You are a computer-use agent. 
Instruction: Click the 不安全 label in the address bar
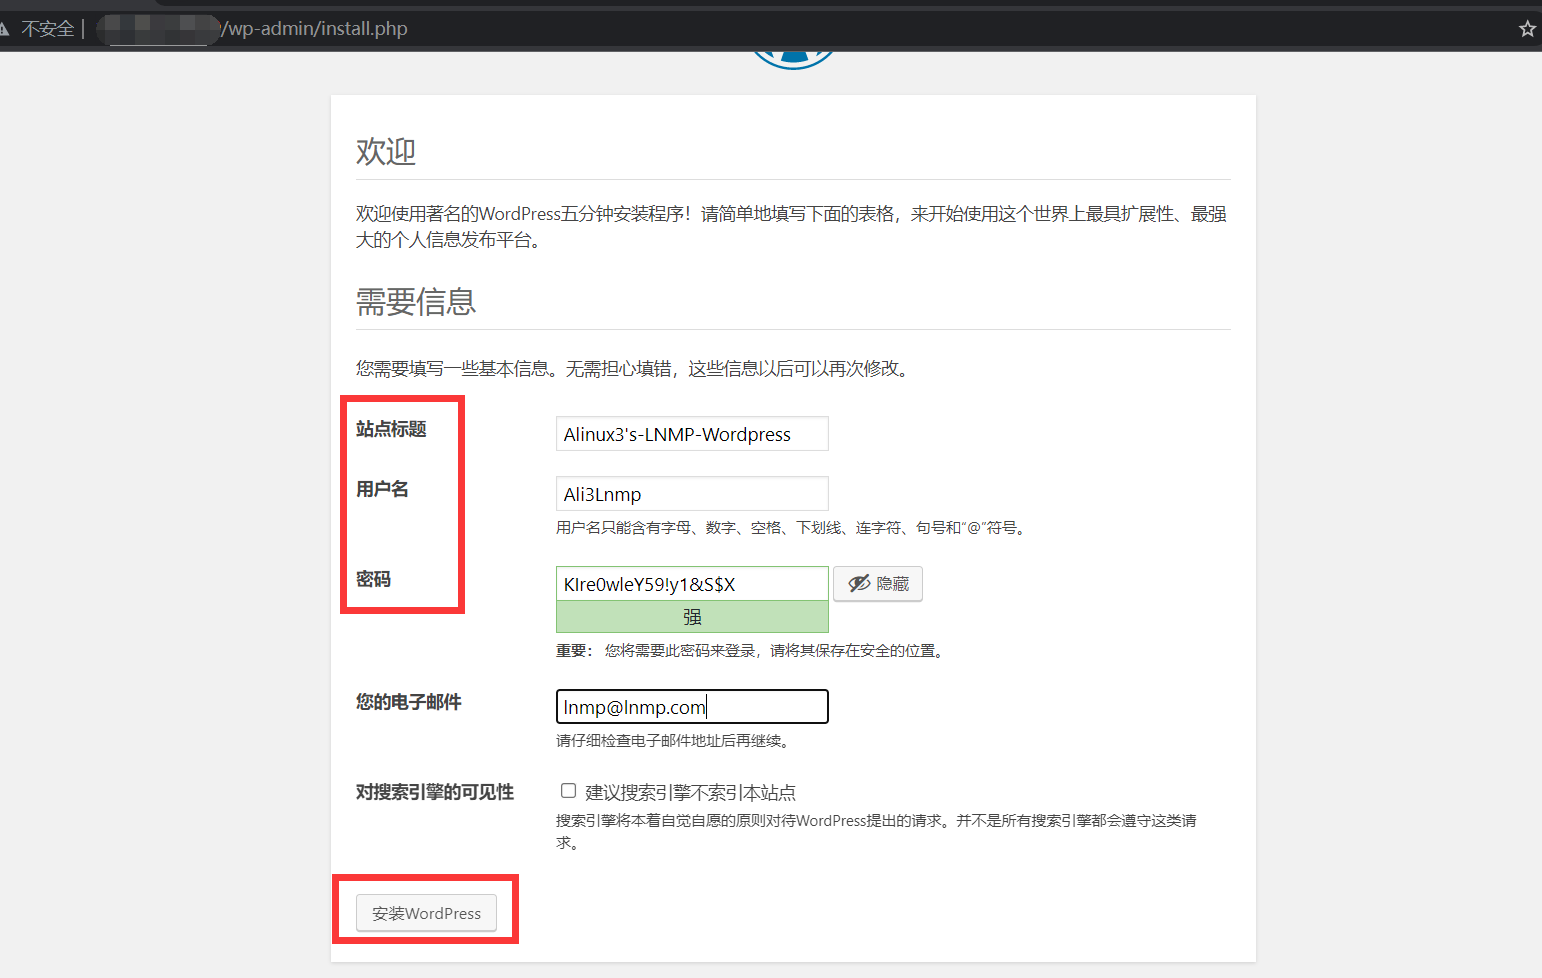click(x=48, y=29)
